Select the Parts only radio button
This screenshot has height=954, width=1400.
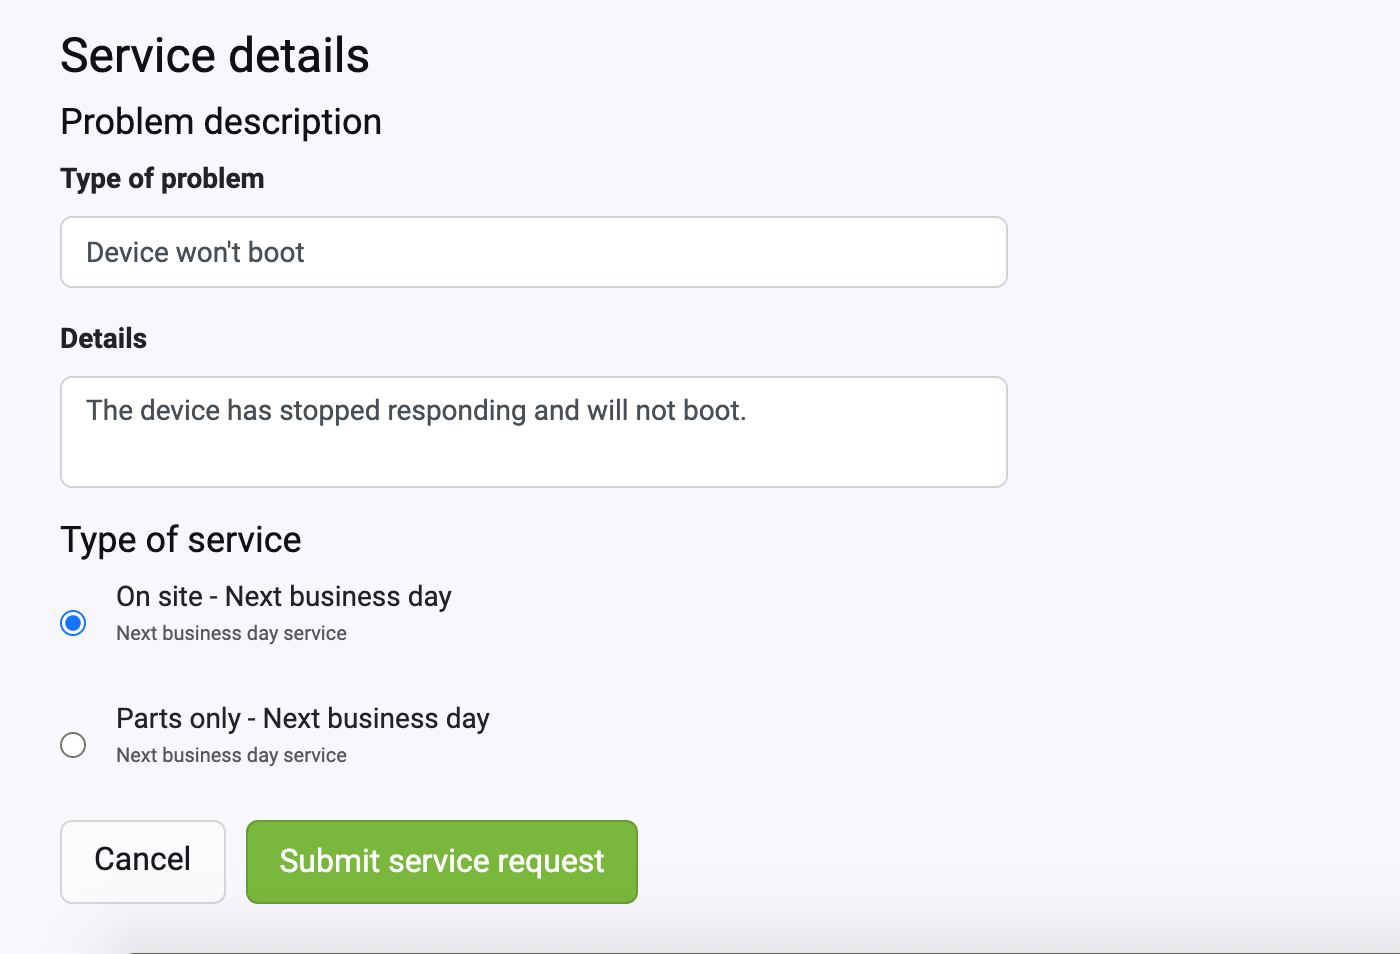73,745
